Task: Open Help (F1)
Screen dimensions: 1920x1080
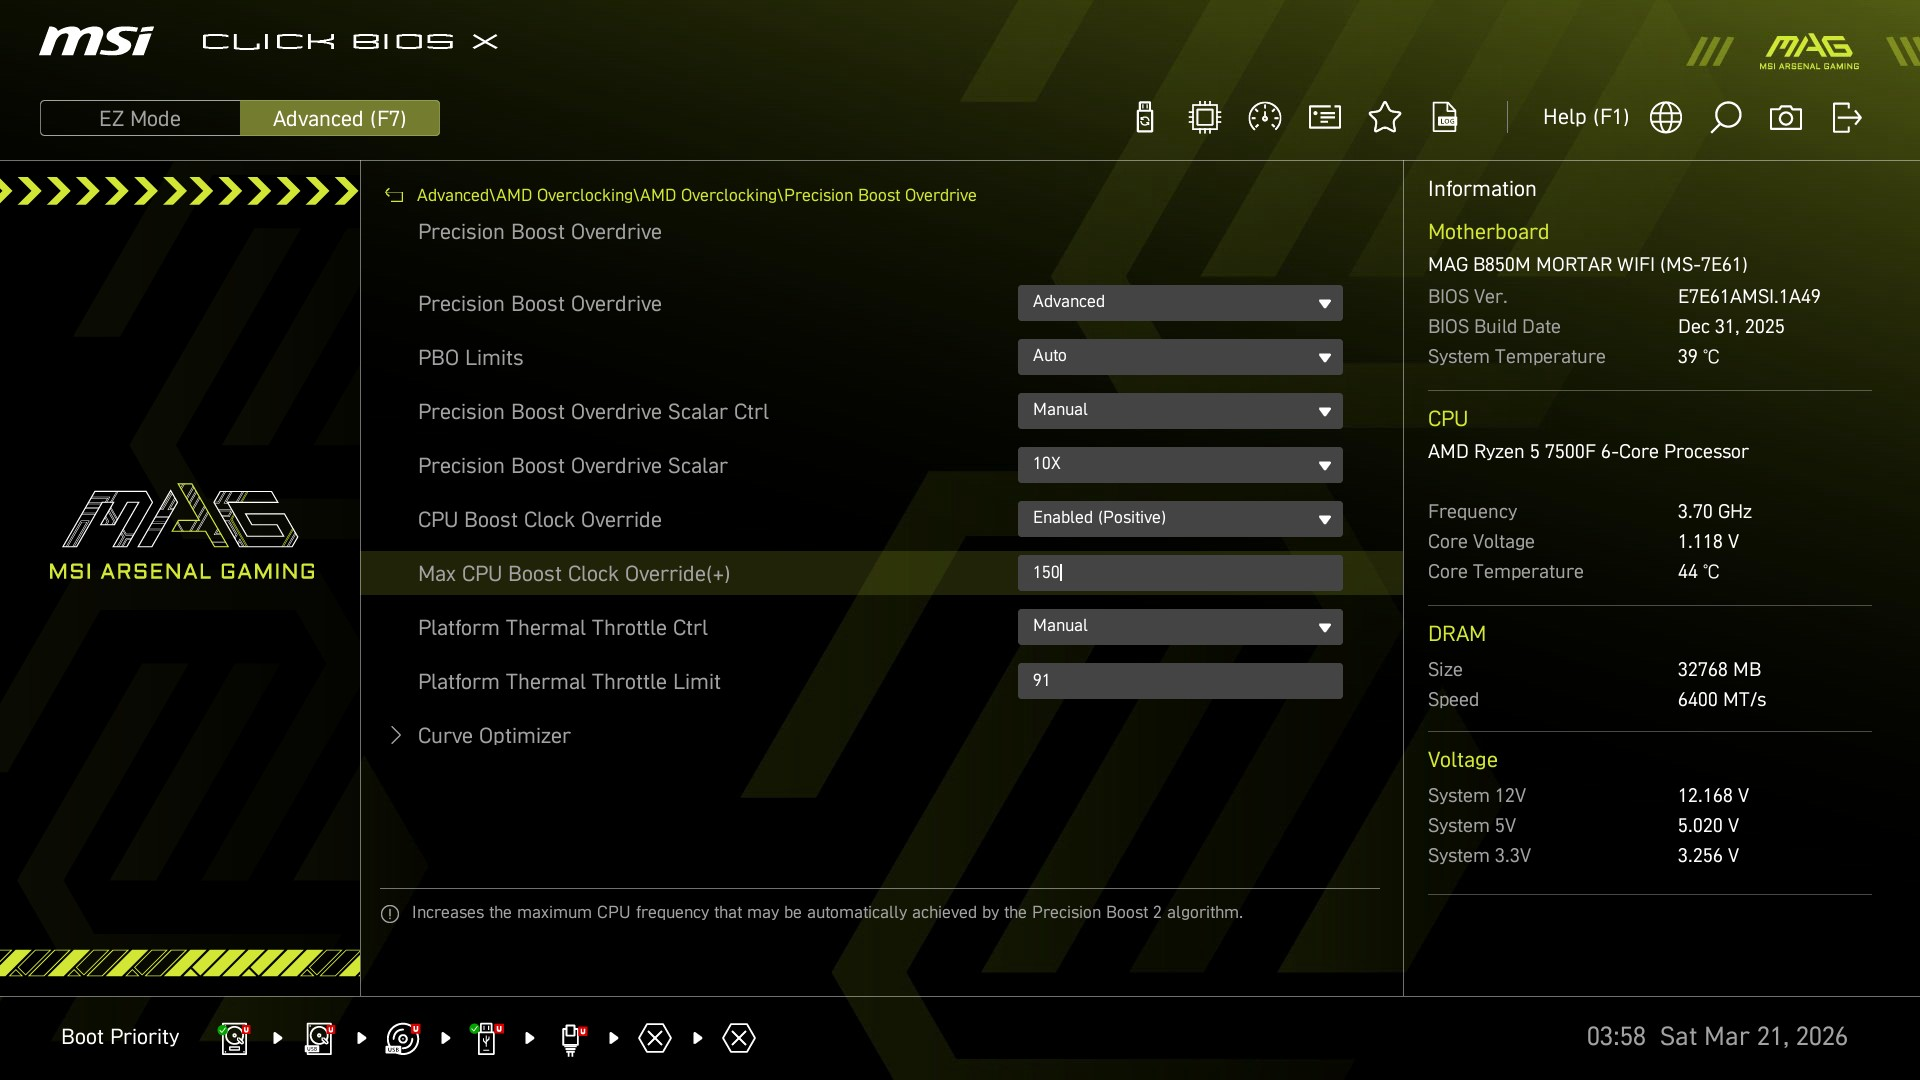Action: click(x=1586, y=118)
